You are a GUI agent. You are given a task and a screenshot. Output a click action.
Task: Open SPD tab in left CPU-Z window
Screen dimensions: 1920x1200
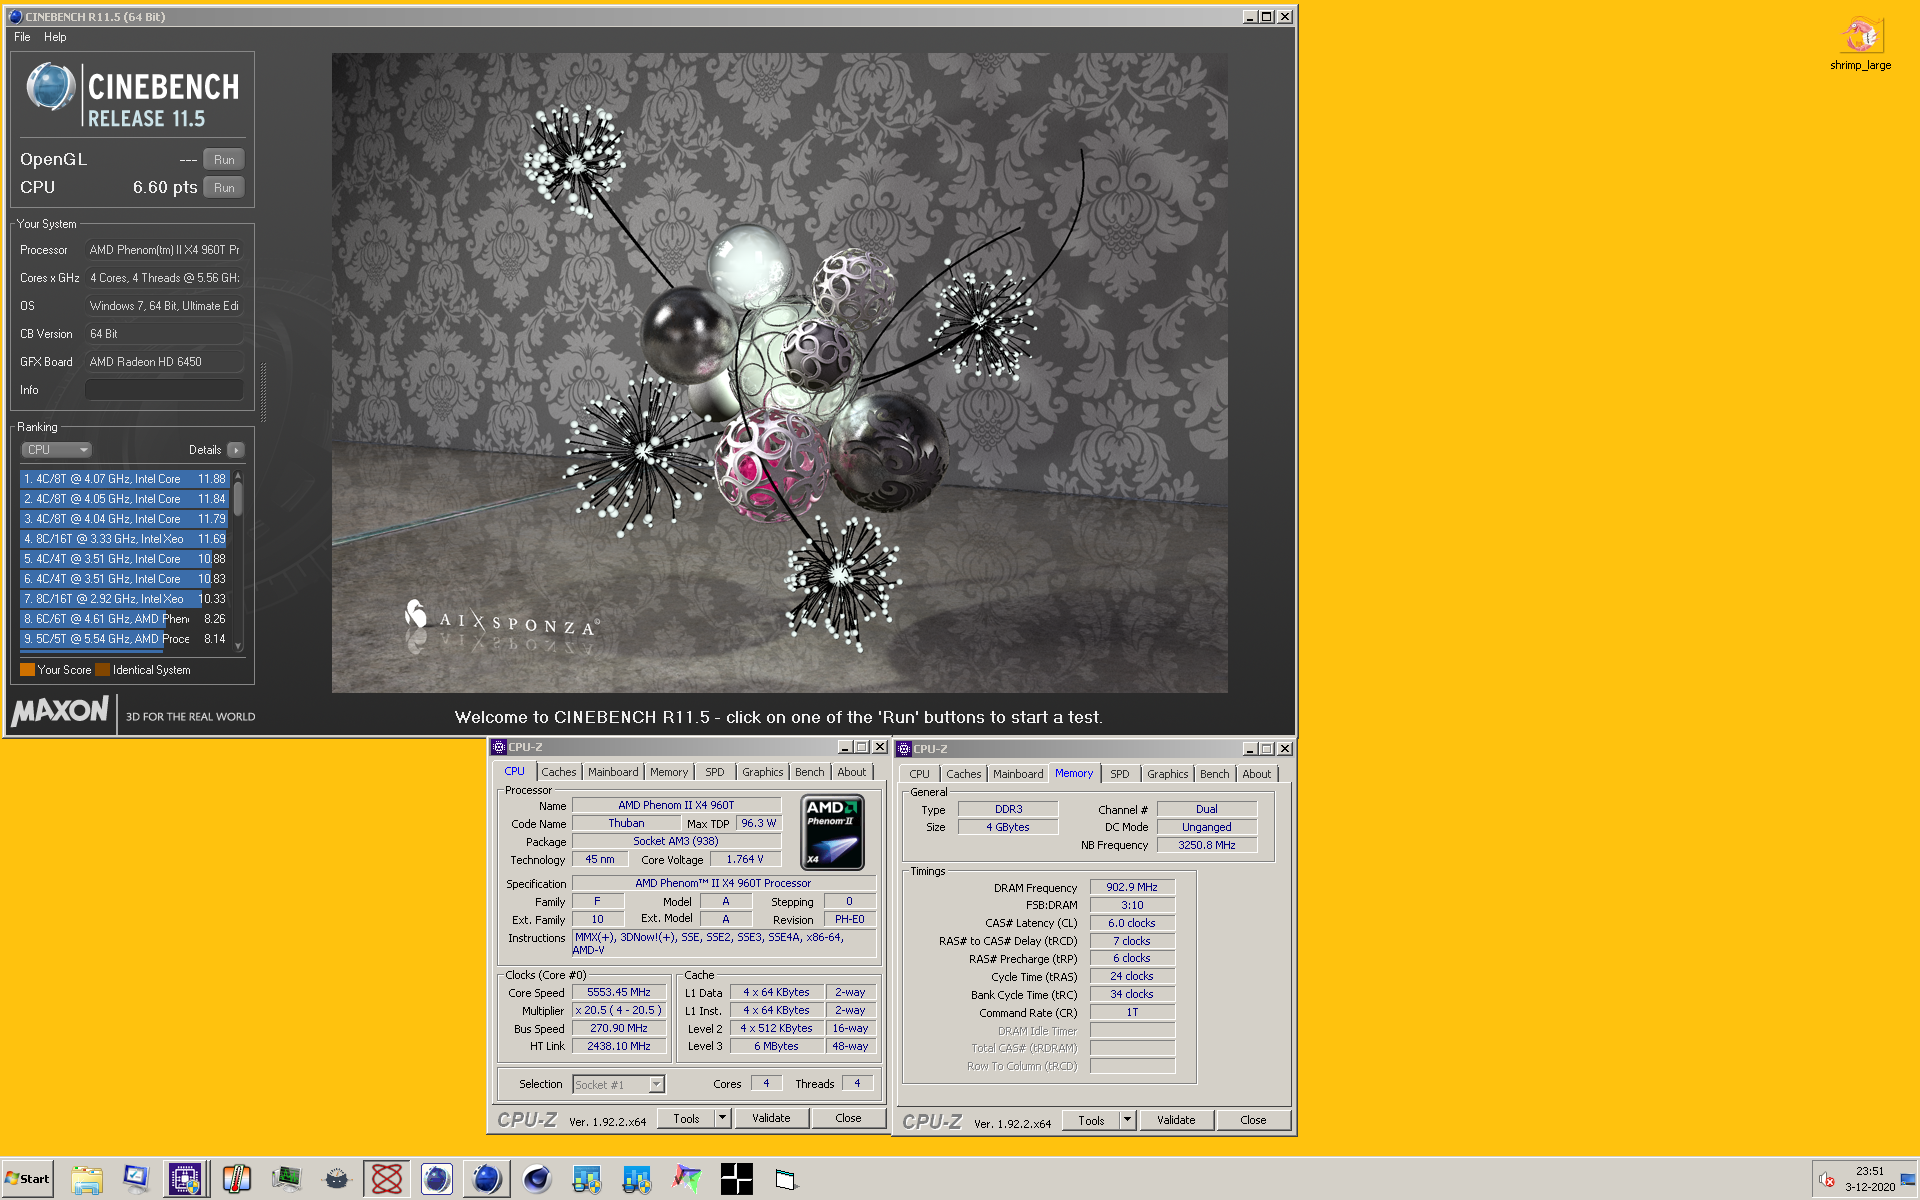click(x=715, y=772)
